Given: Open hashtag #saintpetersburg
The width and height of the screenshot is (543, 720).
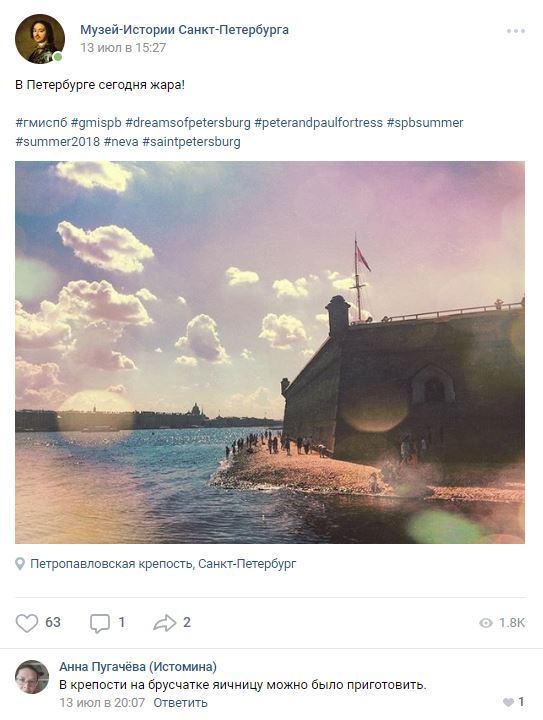Looking at the screenshot, I should click(x=191, y=141).
